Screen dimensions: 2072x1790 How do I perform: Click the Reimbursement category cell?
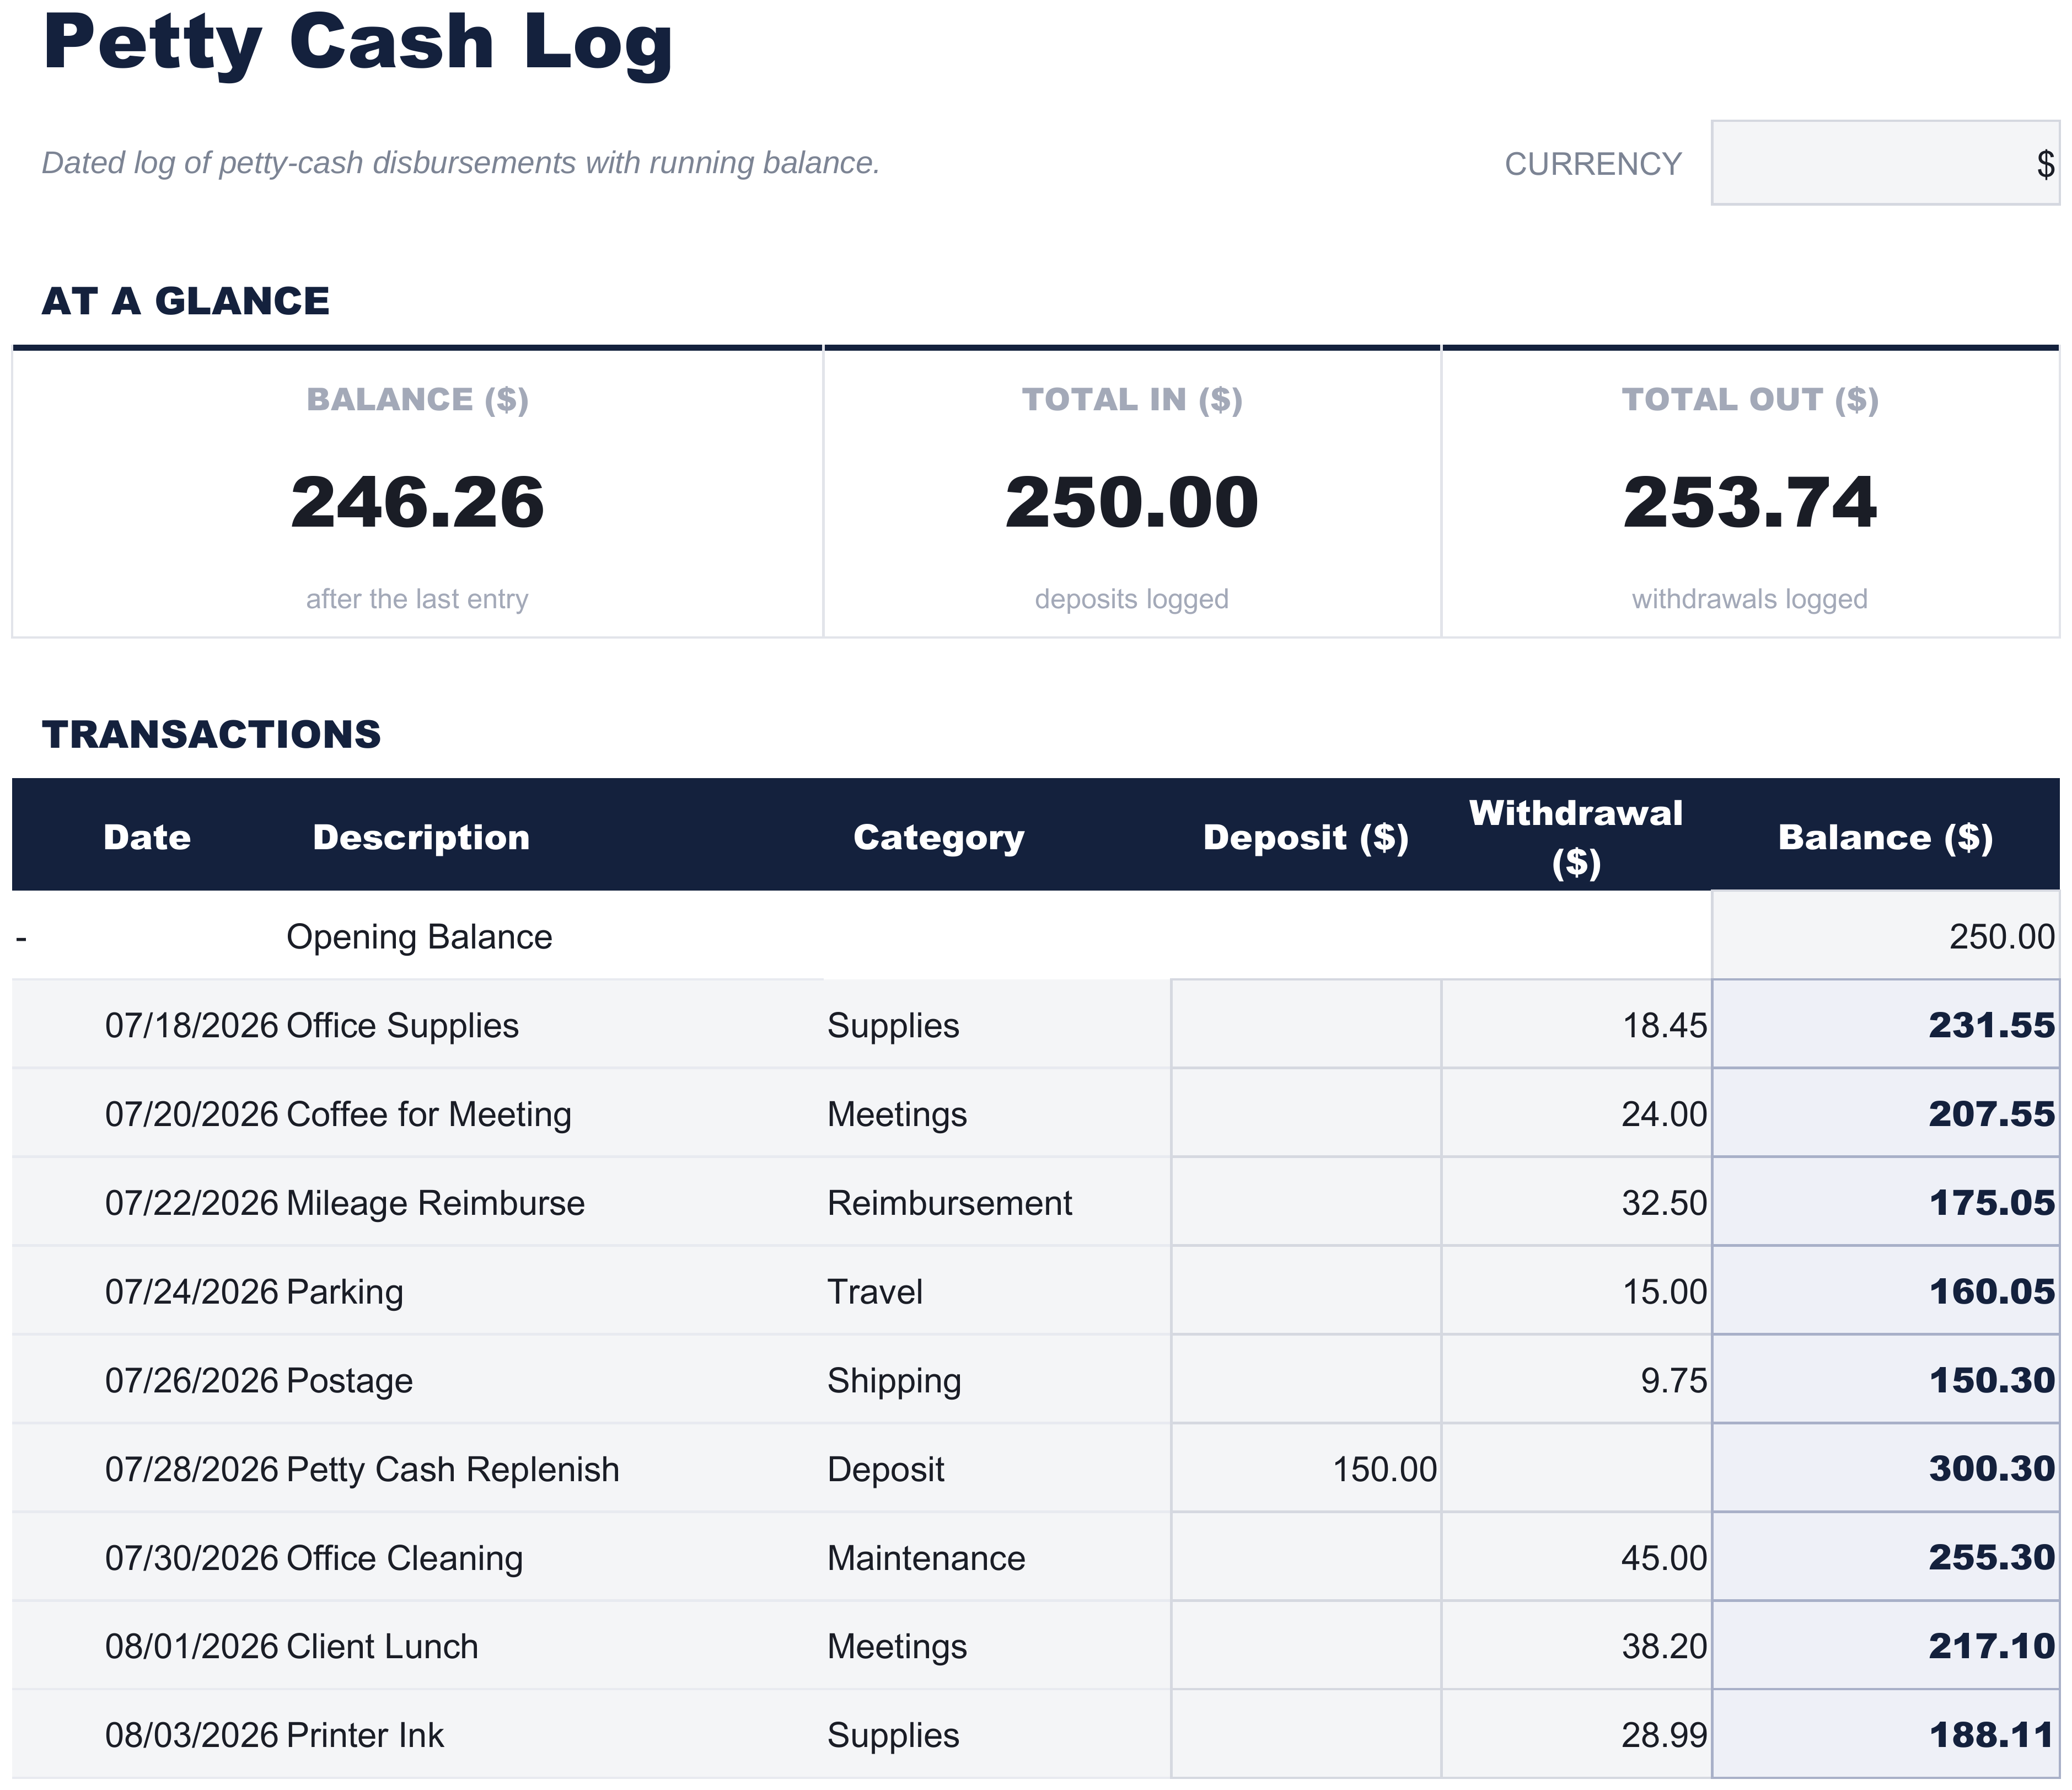(x=997, y=1202)
